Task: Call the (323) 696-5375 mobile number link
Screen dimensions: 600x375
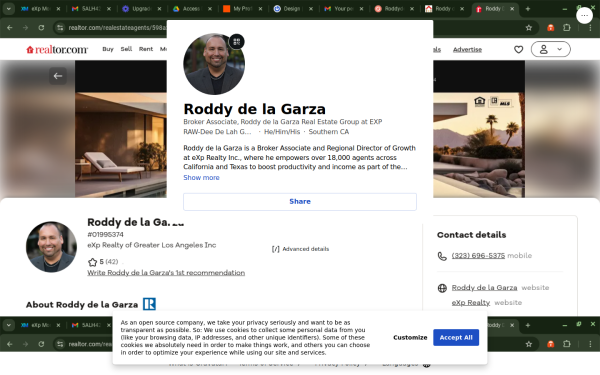Action: [478, 256]
